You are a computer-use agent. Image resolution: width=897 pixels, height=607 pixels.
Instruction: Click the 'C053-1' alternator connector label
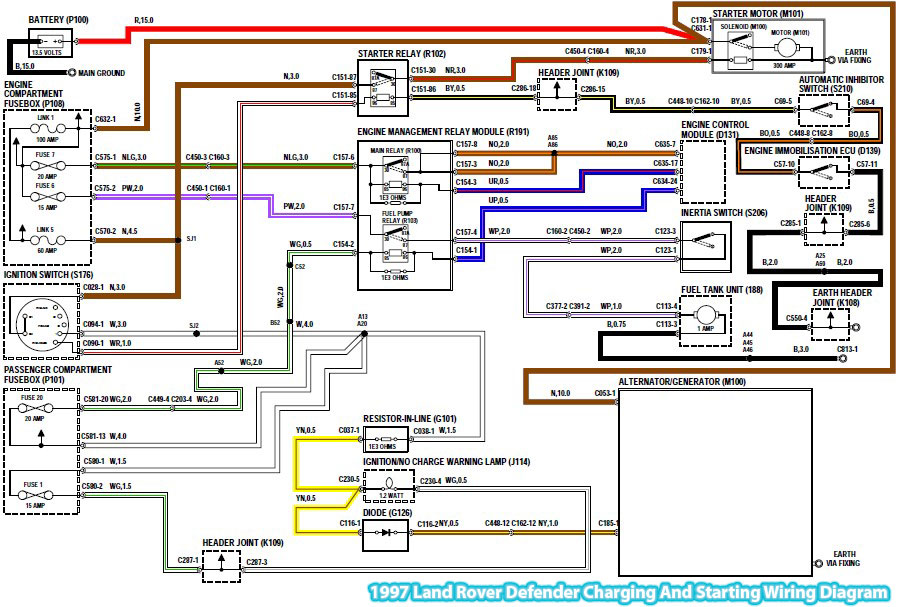pyautogui.click(x=605, y=392)
